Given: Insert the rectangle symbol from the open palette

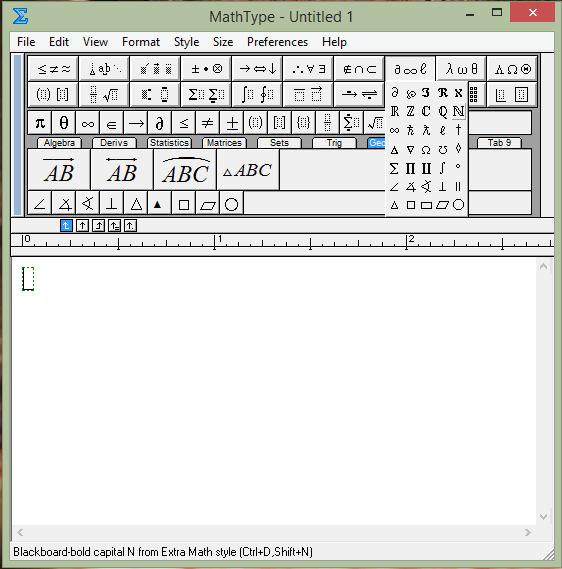Looking at the screenshot, I should (x=426, y=205).
